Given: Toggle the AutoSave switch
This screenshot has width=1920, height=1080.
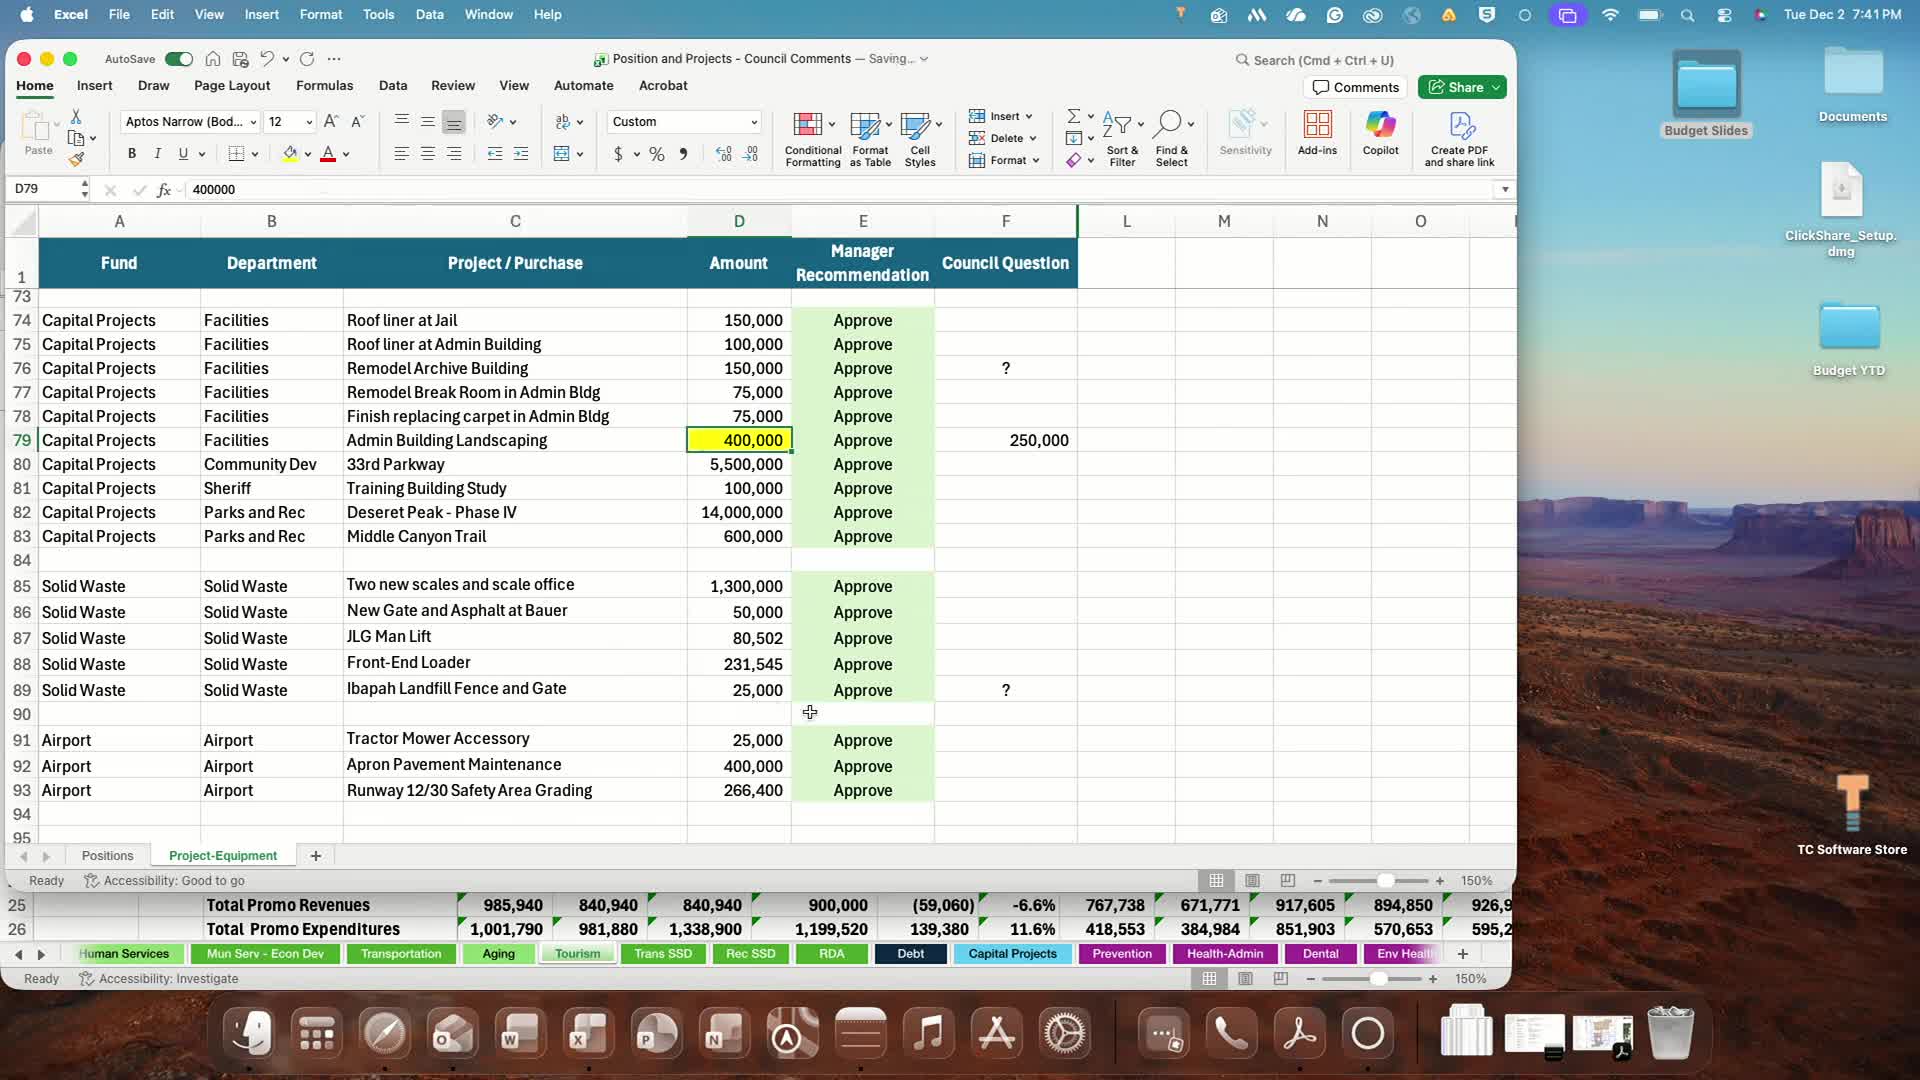Looking at the screenshot, I should [x=179, y=59].
